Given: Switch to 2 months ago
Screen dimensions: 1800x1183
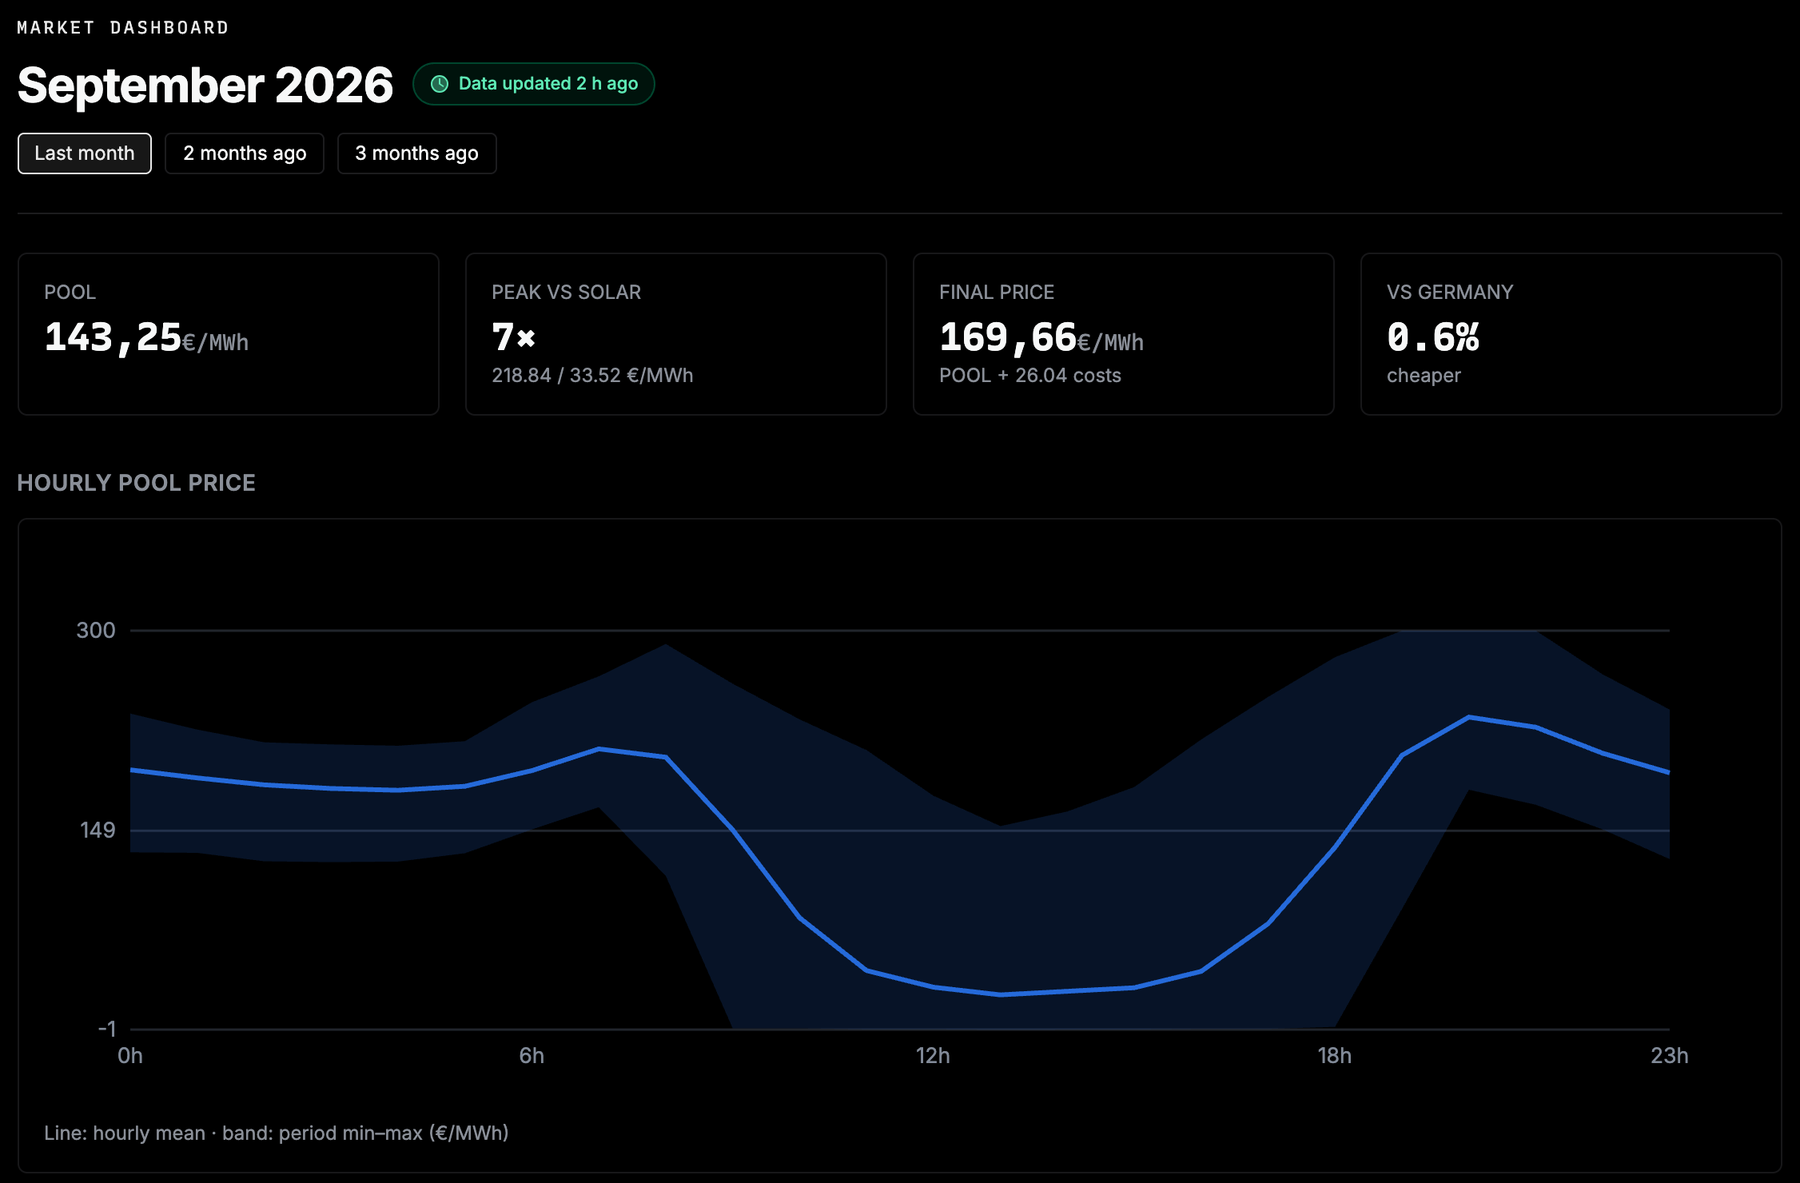Looking at the screenshot, I should 245,153.
